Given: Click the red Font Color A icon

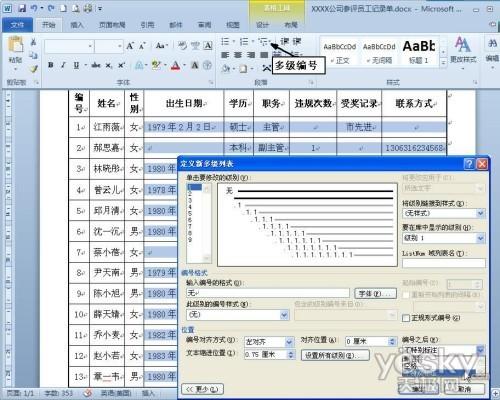Looking at the screenshot, I should 176,66.
